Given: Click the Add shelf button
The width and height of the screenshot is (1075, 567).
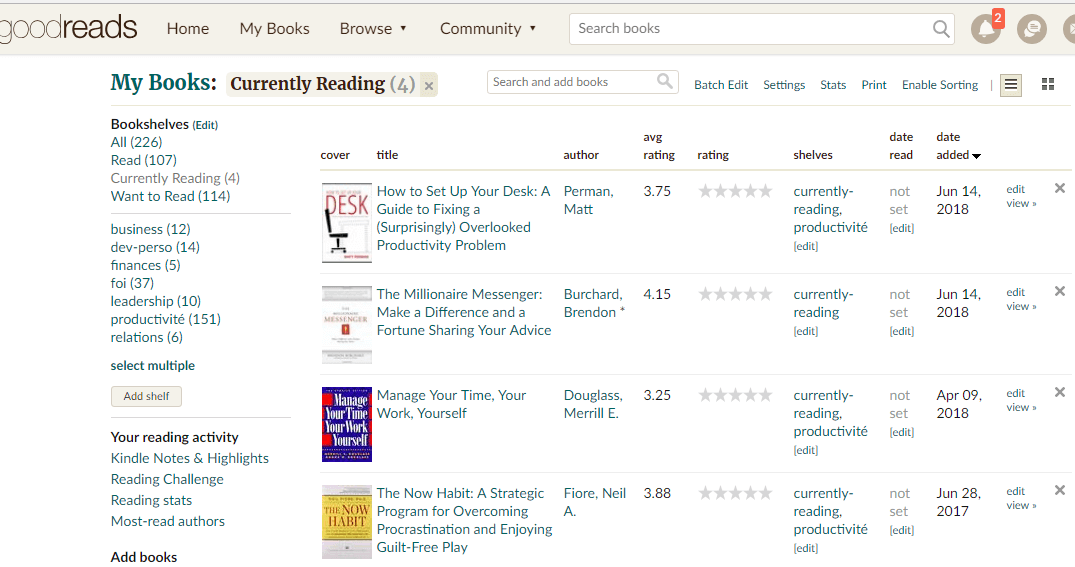Looking at the screenshot, I should (146, 396).
